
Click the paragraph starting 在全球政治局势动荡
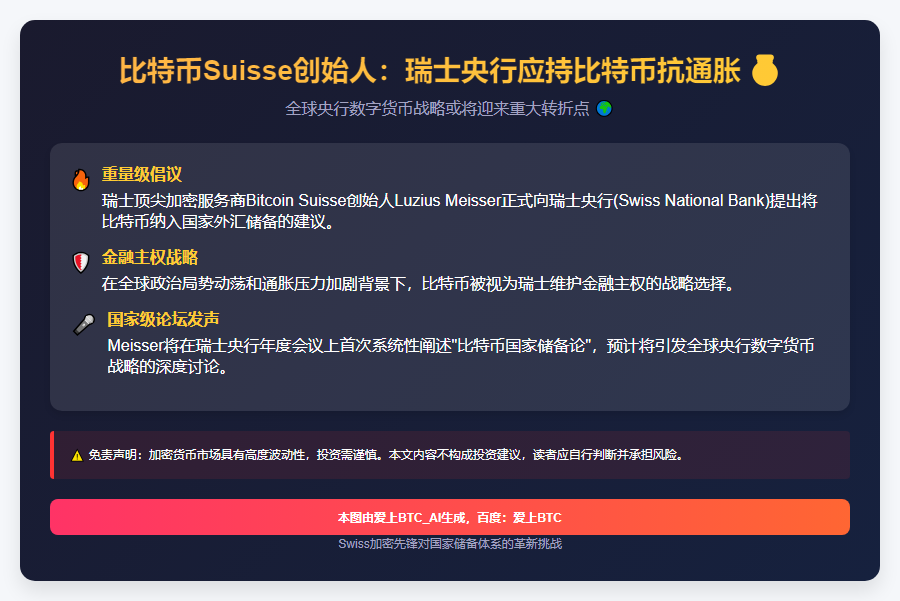418,284
